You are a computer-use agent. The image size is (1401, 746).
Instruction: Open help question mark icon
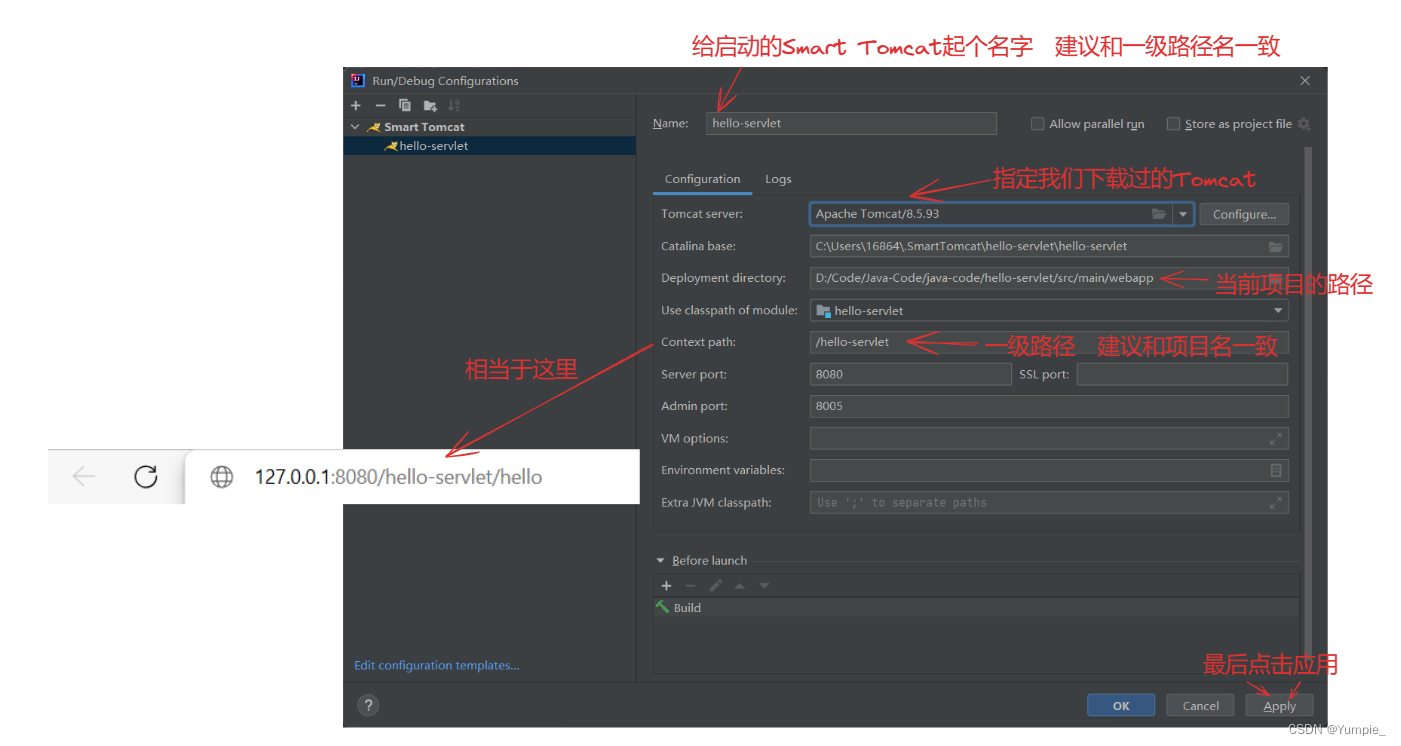coord(368,705)
